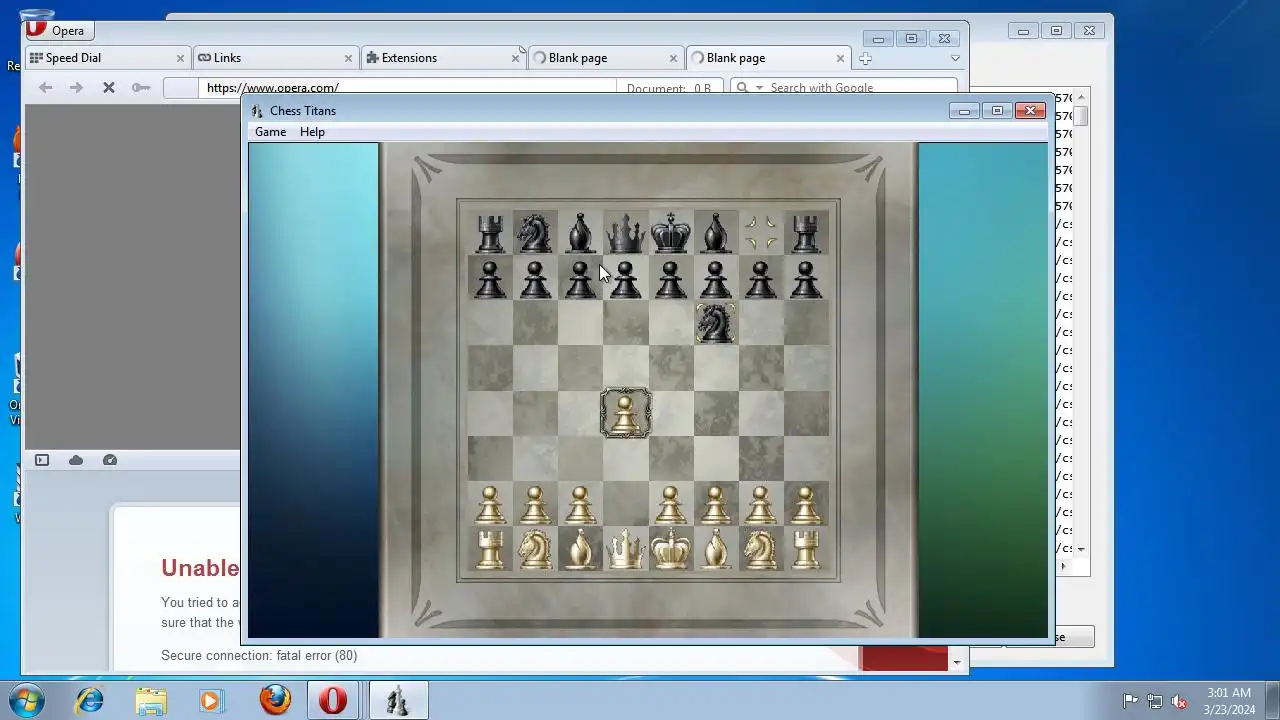Click the black queen on d8

point(625,233)
